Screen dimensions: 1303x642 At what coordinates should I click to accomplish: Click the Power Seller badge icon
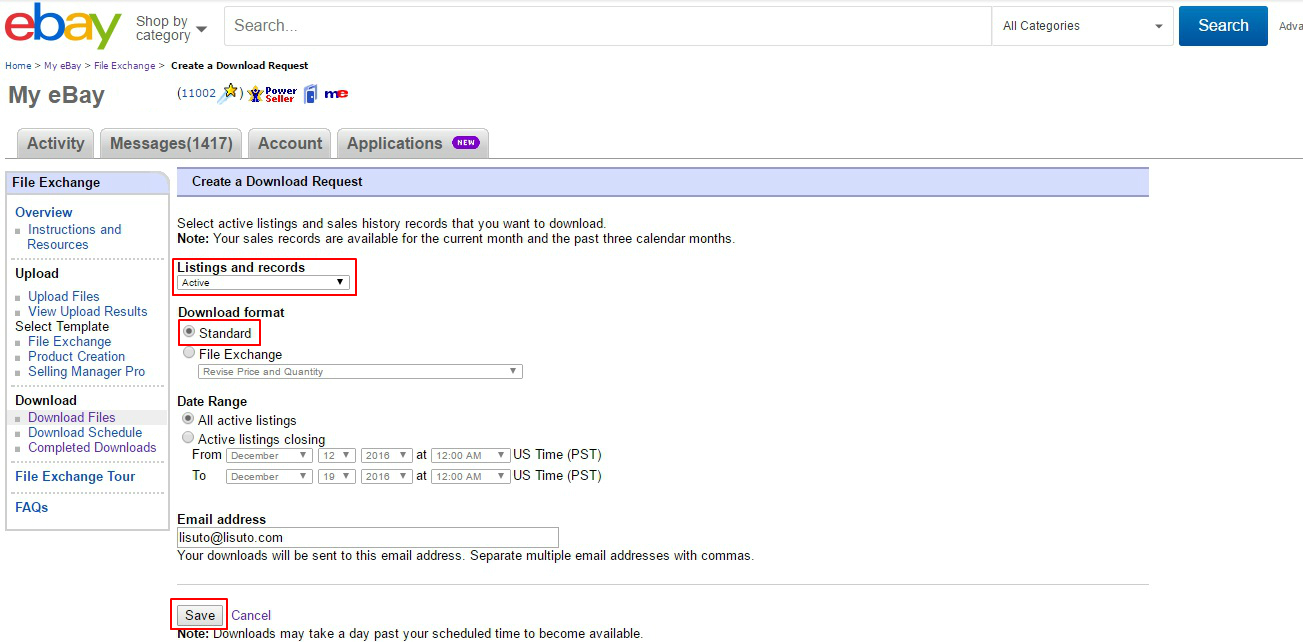[272, 94]
